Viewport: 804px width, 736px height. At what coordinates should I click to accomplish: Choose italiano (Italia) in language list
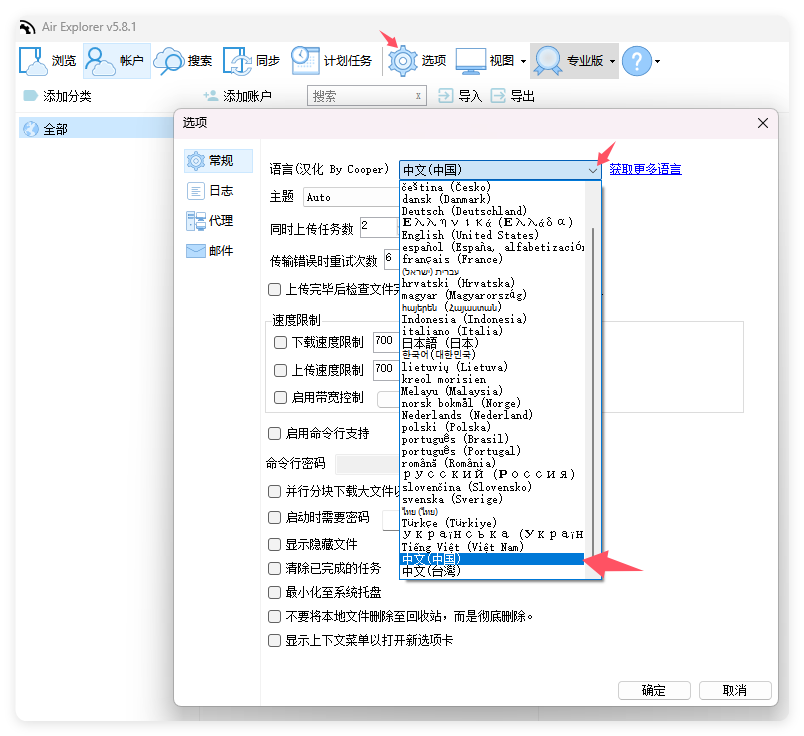pos(492,331)
